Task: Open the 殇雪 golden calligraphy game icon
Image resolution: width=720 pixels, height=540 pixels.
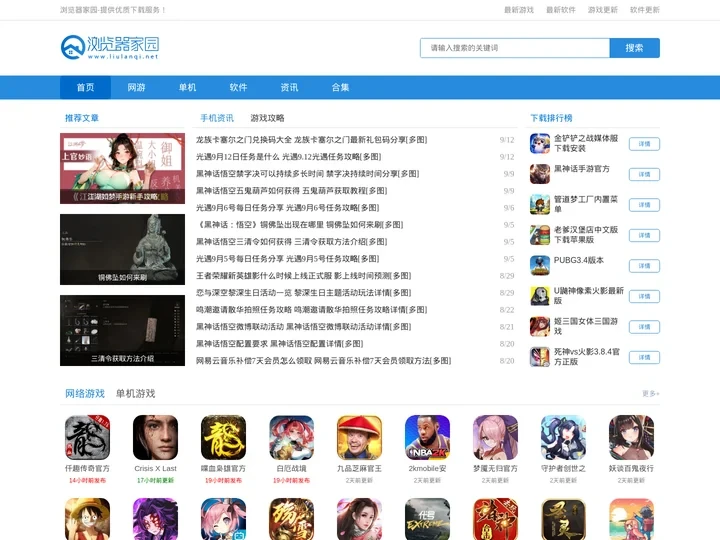Action: click(292, 519)
